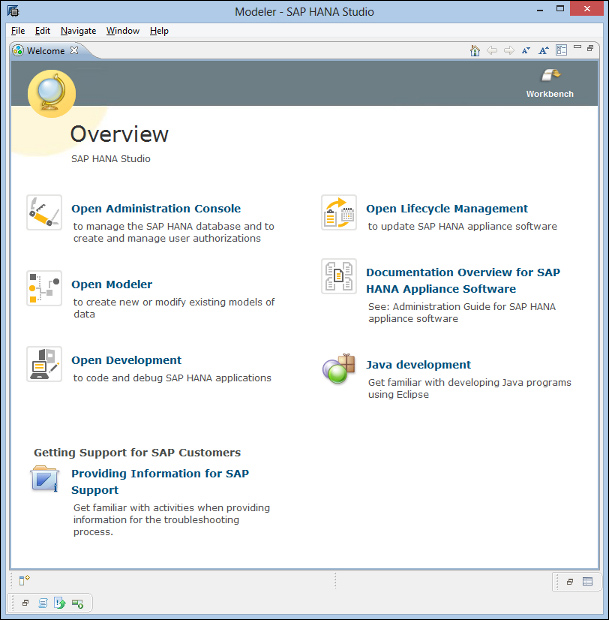This screenshot has height=620, width=609.
Task: Click the restore icon in bottom-right trim stack
Action: click(570, 582)
